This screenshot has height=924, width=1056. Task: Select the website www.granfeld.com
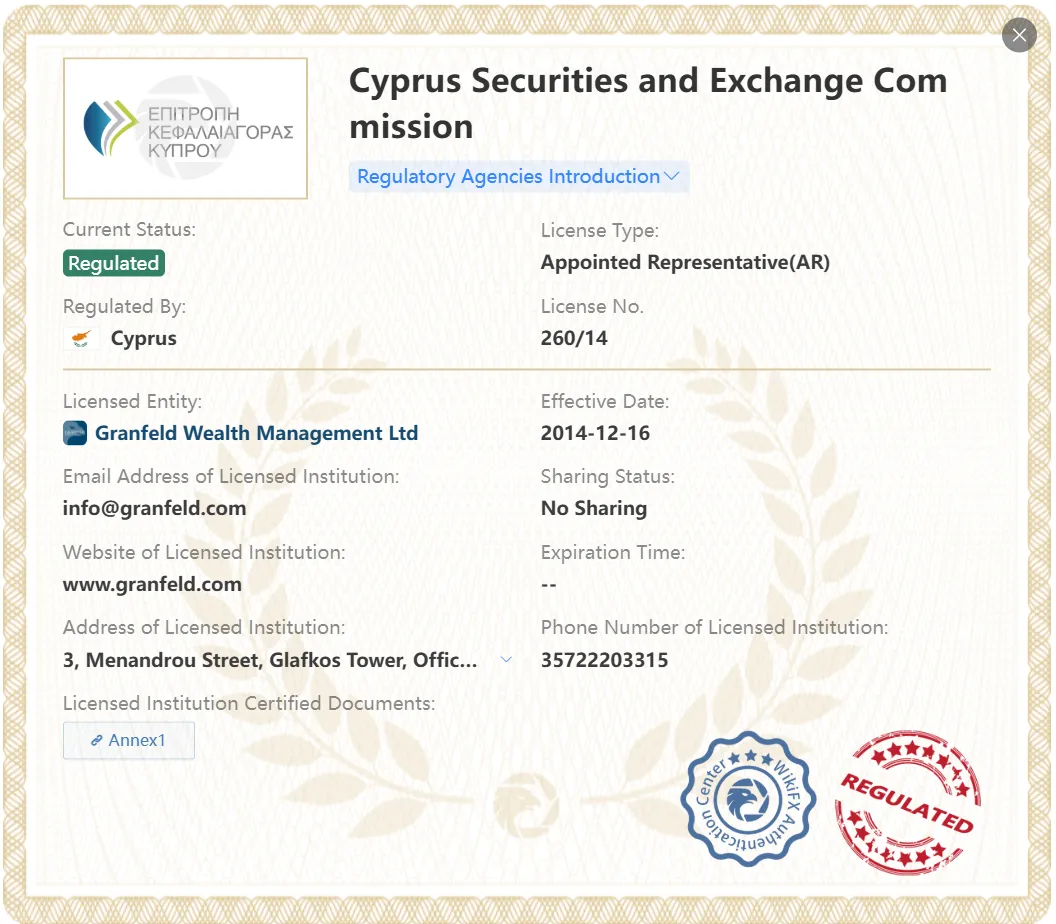click(152, 584)
